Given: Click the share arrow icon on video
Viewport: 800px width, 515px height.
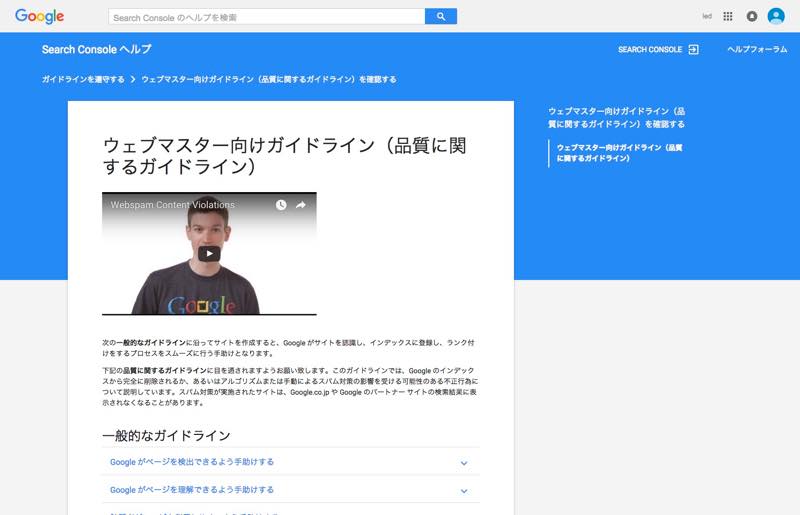Looking at the screenshot, I should [301, 205].
